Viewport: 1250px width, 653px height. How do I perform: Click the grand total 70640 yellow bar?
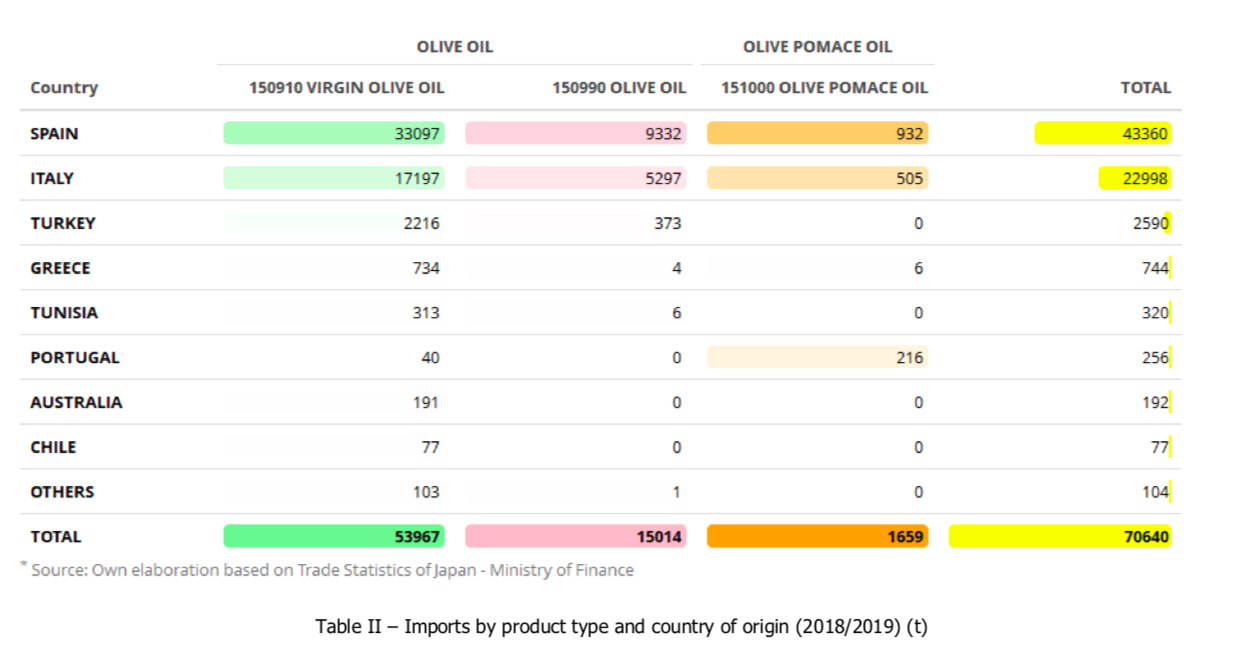[1059, 537]
